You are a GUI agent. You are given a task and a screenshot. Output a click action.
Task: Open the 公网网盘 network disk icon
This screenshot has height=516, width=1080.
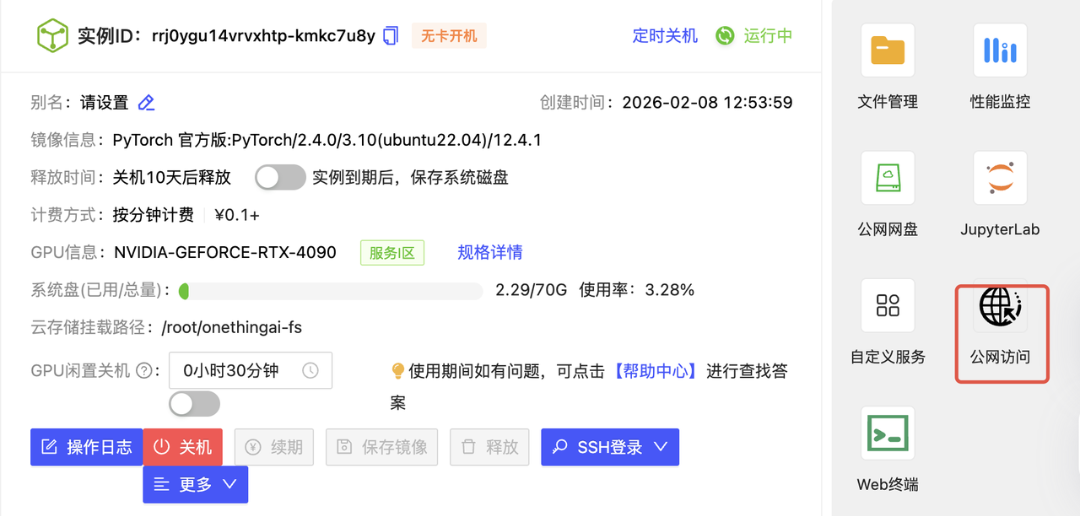pyautogui.click(x=887, y=179)
